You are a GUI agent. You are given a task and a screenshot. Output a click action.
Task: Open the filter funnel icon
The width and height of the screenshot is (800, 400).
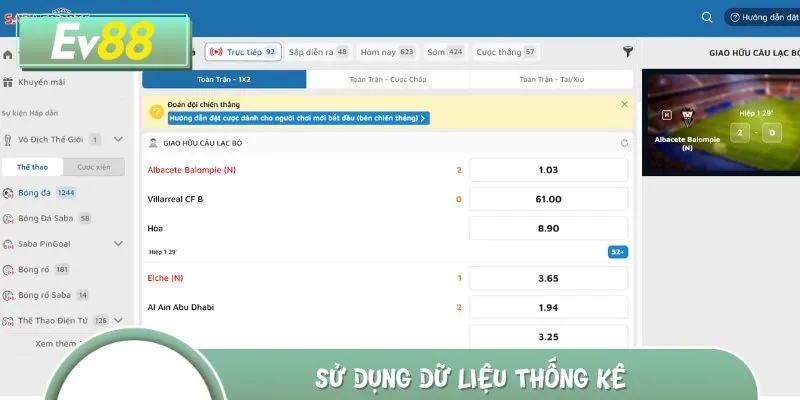click(628, 52)
